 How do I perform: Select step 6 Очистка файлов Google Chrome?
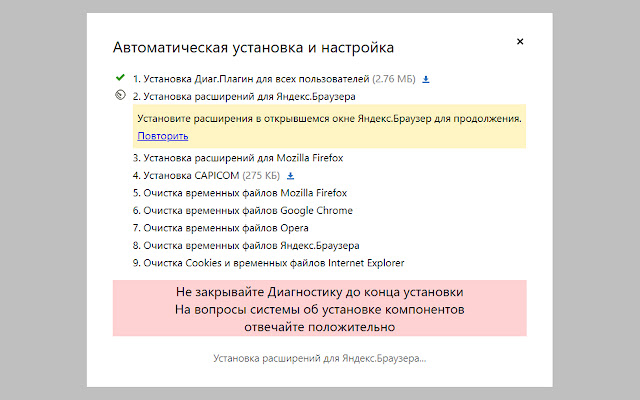point(242,211)
